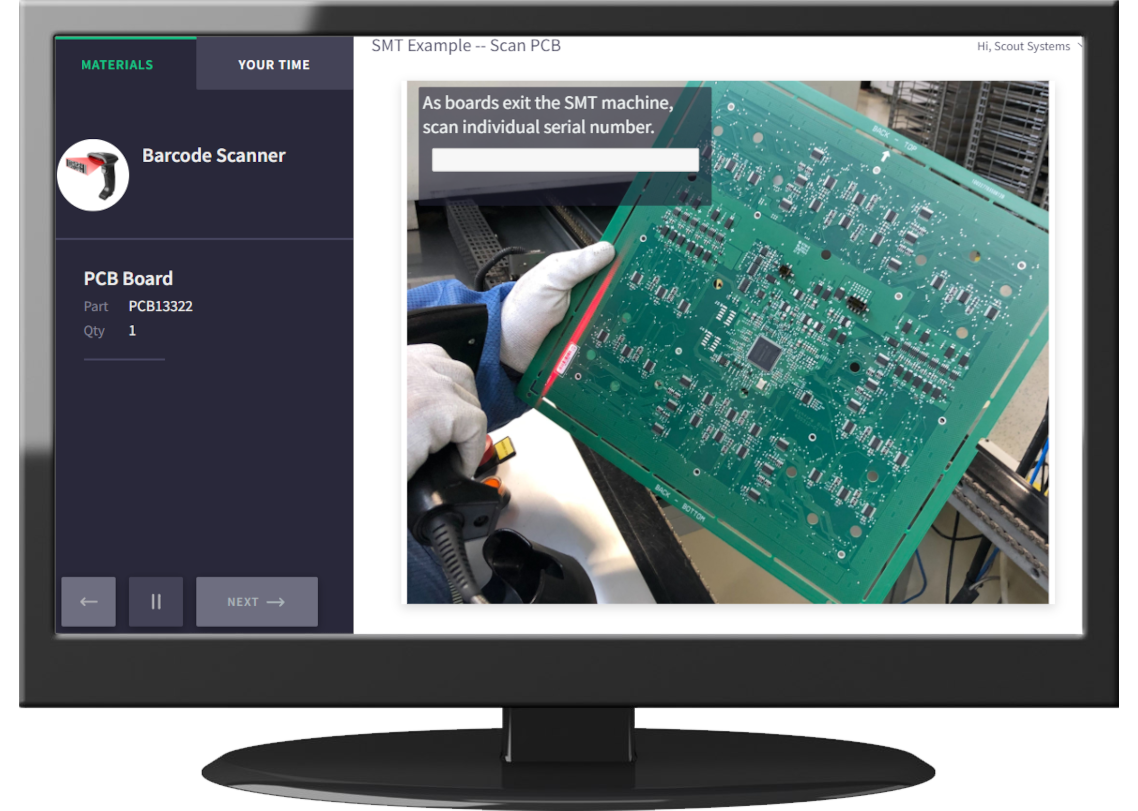Click the Barcode Scanner label text
The width and height of the screenshot is (1138, 811).
coord(213,156)
